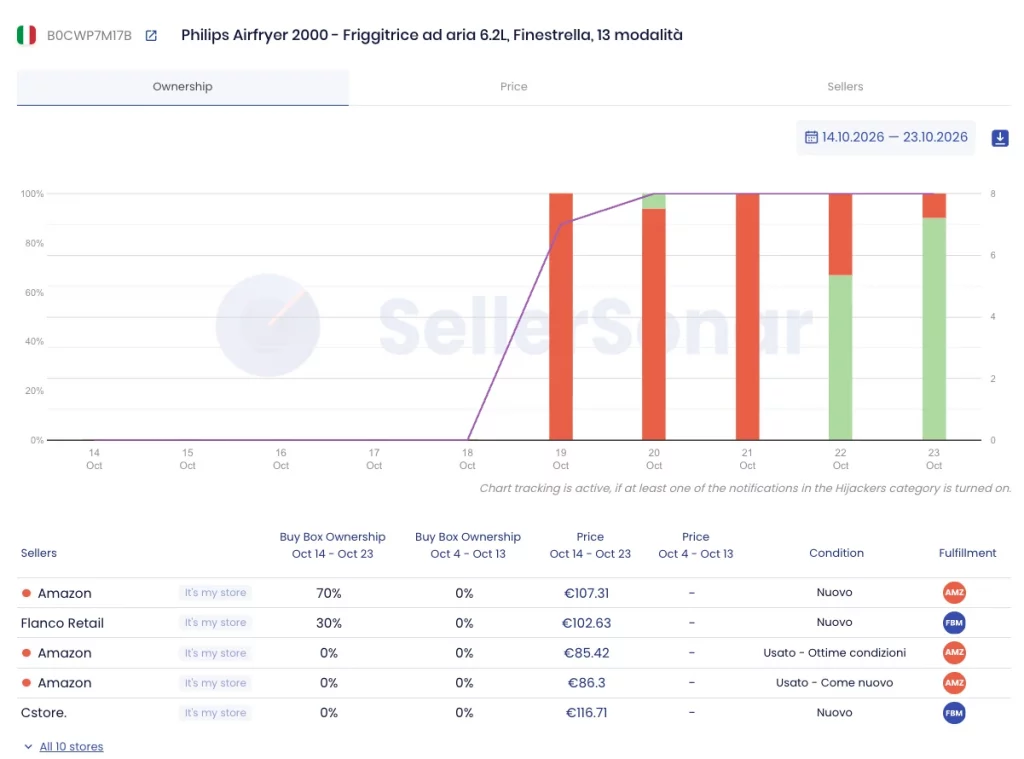The width and height of the screenshot is (1024, 759).
Task: Toggle "It's my store" for Flanco Retail
Action: click(215, 622)
